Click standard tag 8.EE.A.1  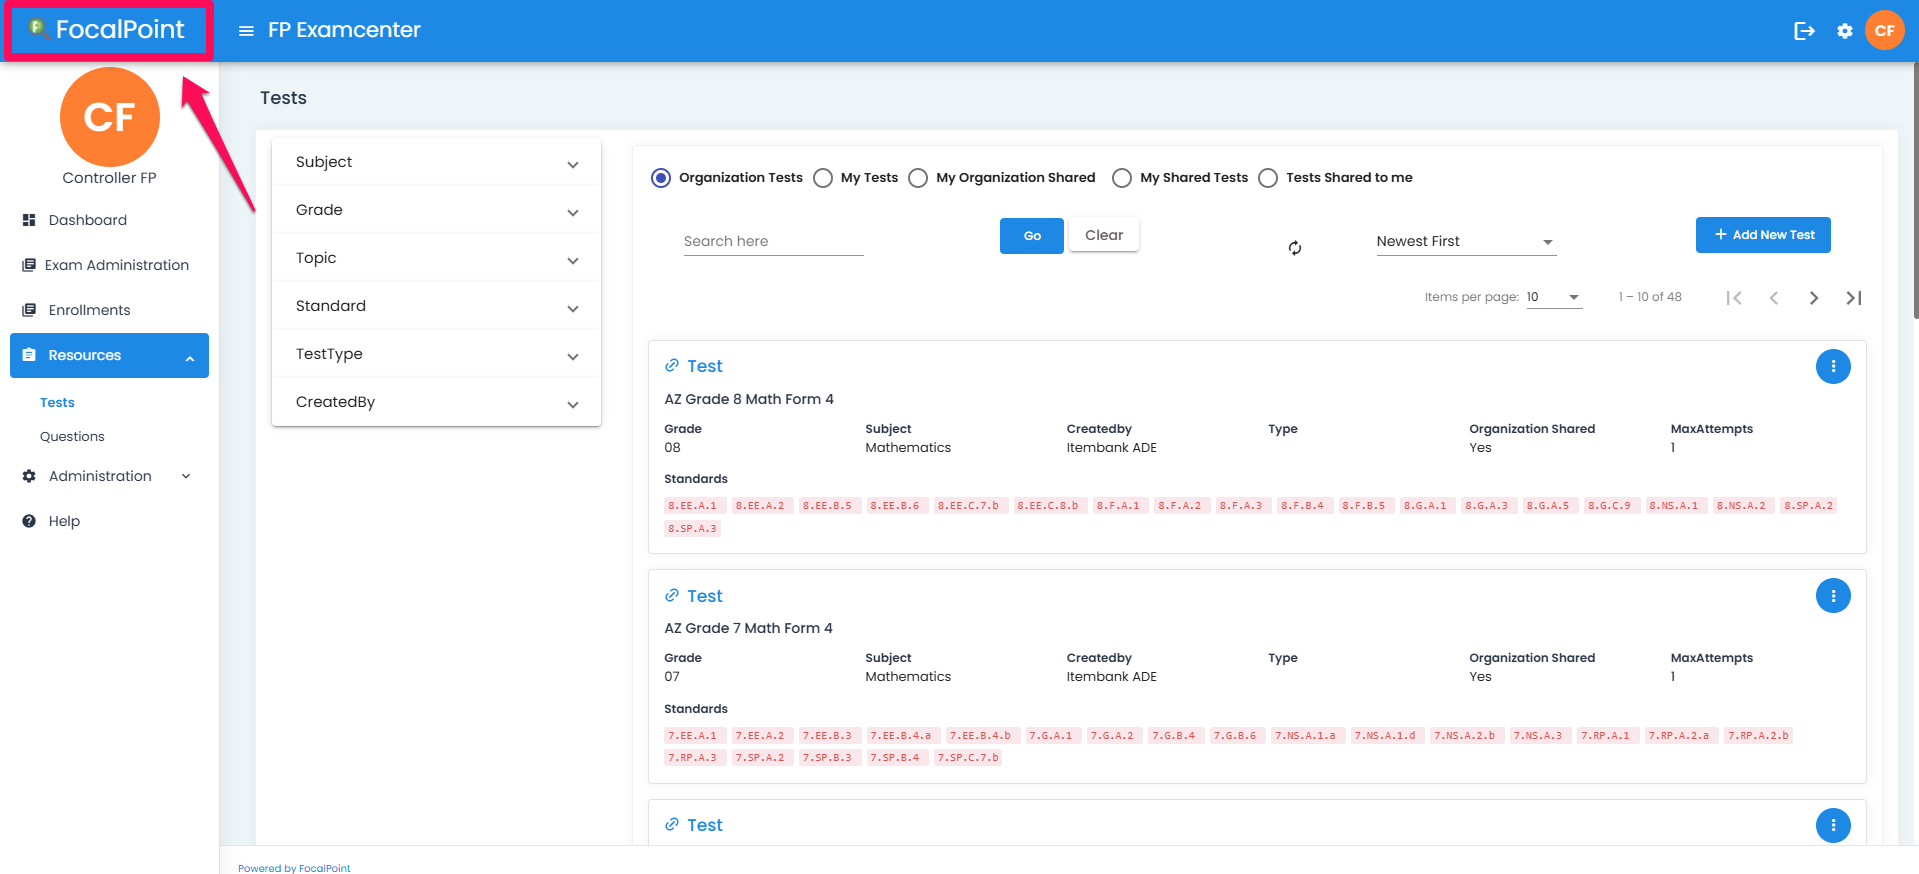pos(693,506)
